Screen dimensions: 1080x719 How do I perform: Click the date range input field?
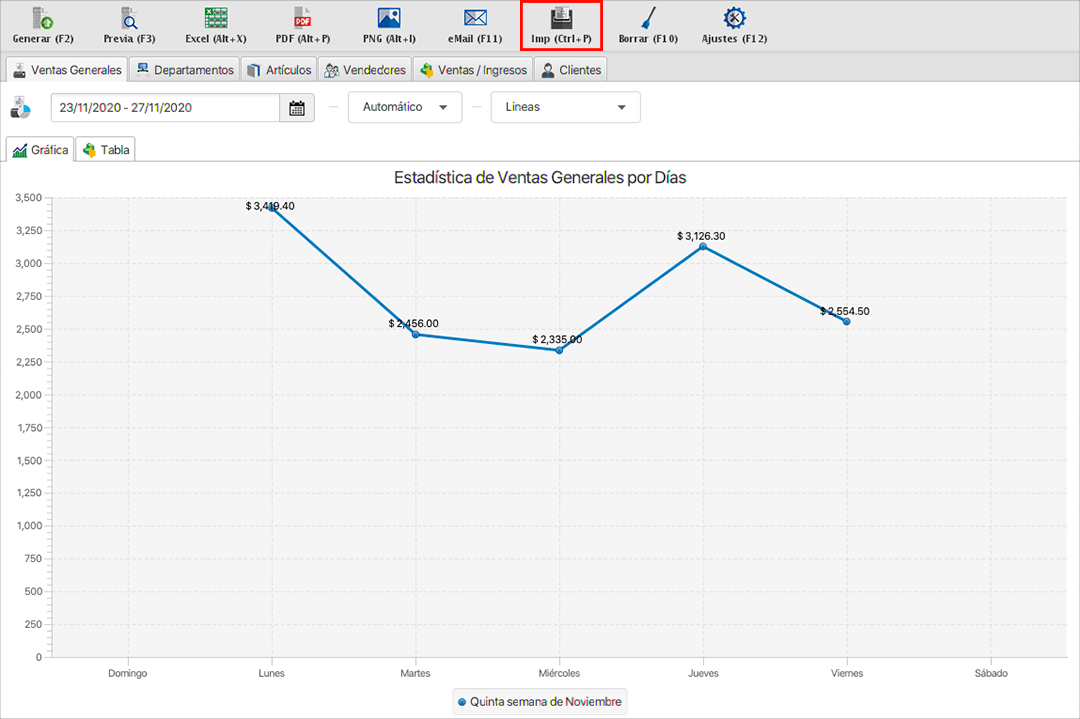(165, 108)
